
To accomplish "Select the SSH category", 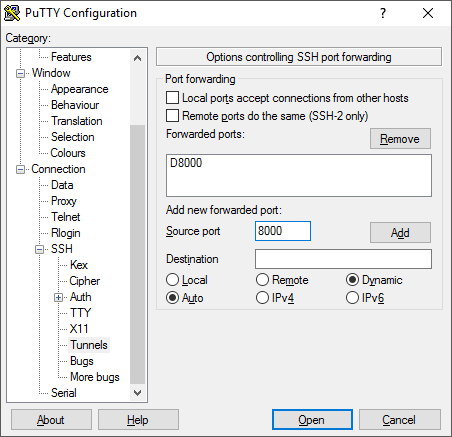I will click(62, 249).
